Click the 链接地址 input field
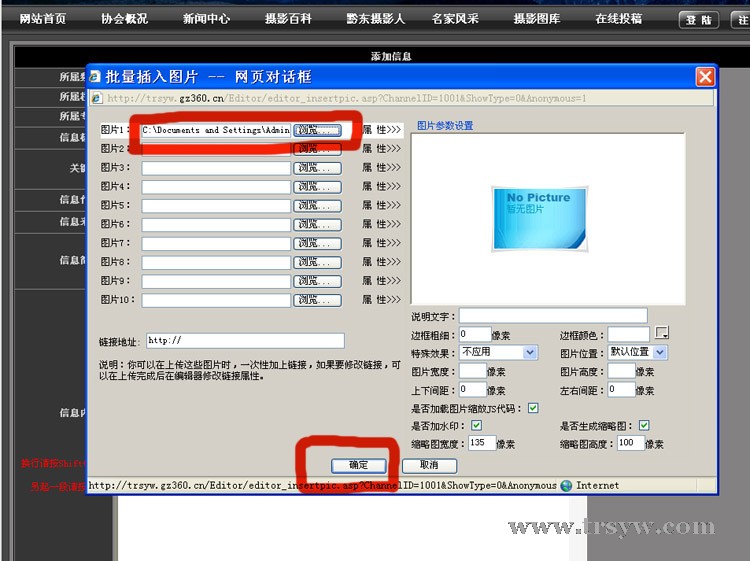750x561 pixels. (x=245, y=341)
